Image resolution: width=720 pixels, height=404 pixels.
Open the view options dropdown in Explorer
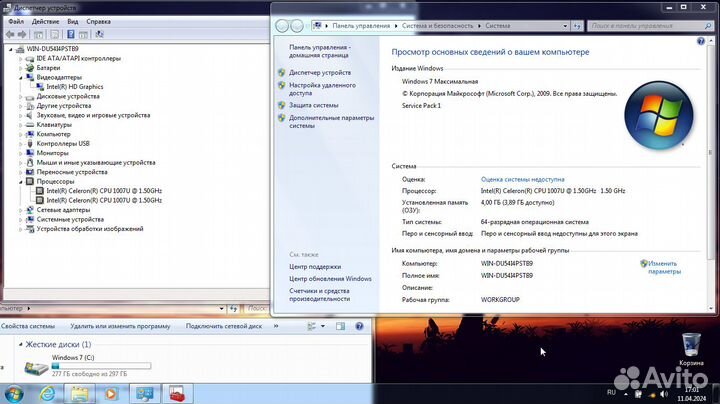[x=323, y=326]
